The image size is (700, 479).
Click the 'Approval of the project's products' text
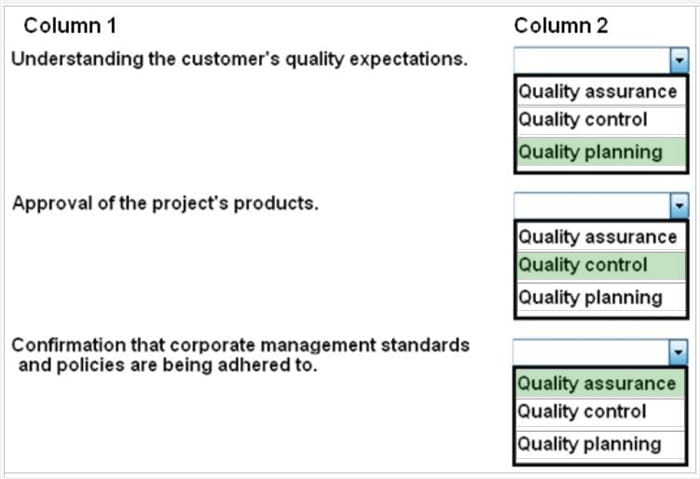tap(165, 204)
